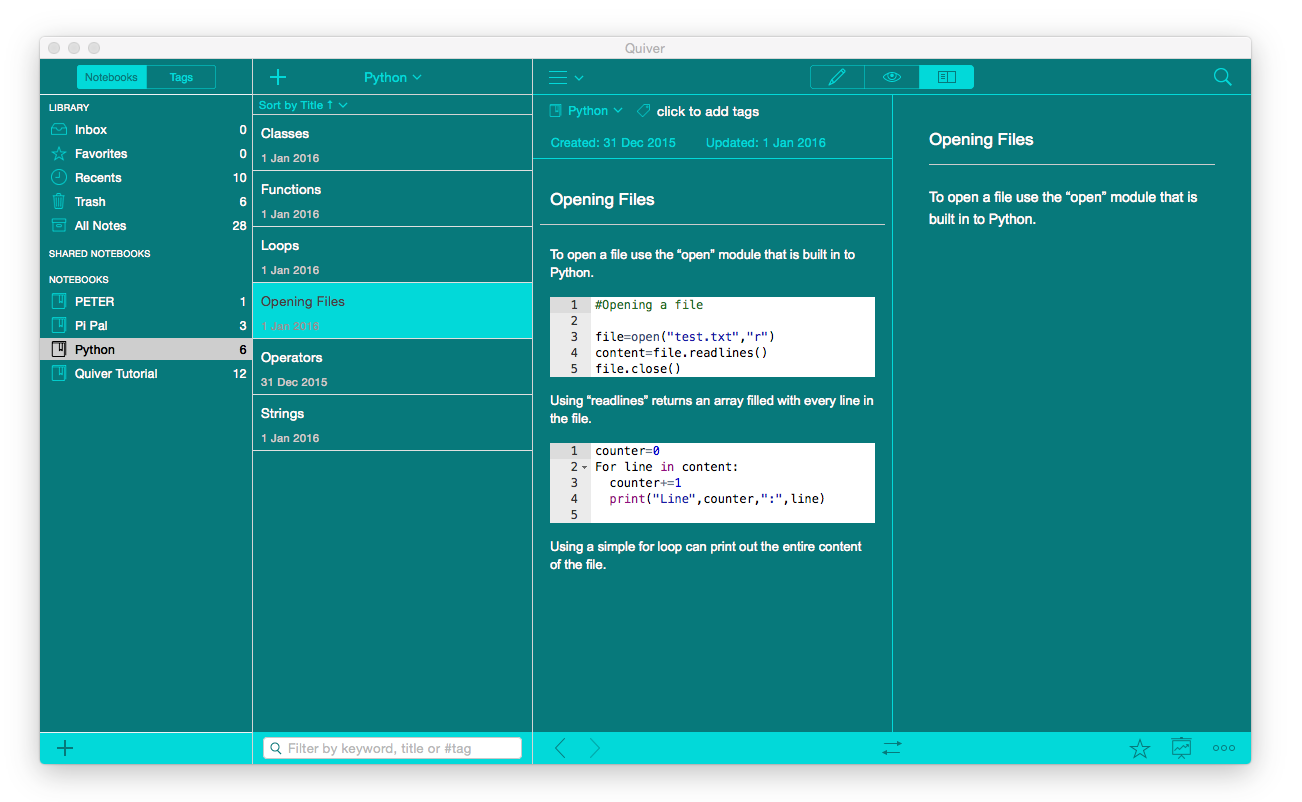Open the Inbox library item
Screen dimensions: 1302x802
pos(146,130)
